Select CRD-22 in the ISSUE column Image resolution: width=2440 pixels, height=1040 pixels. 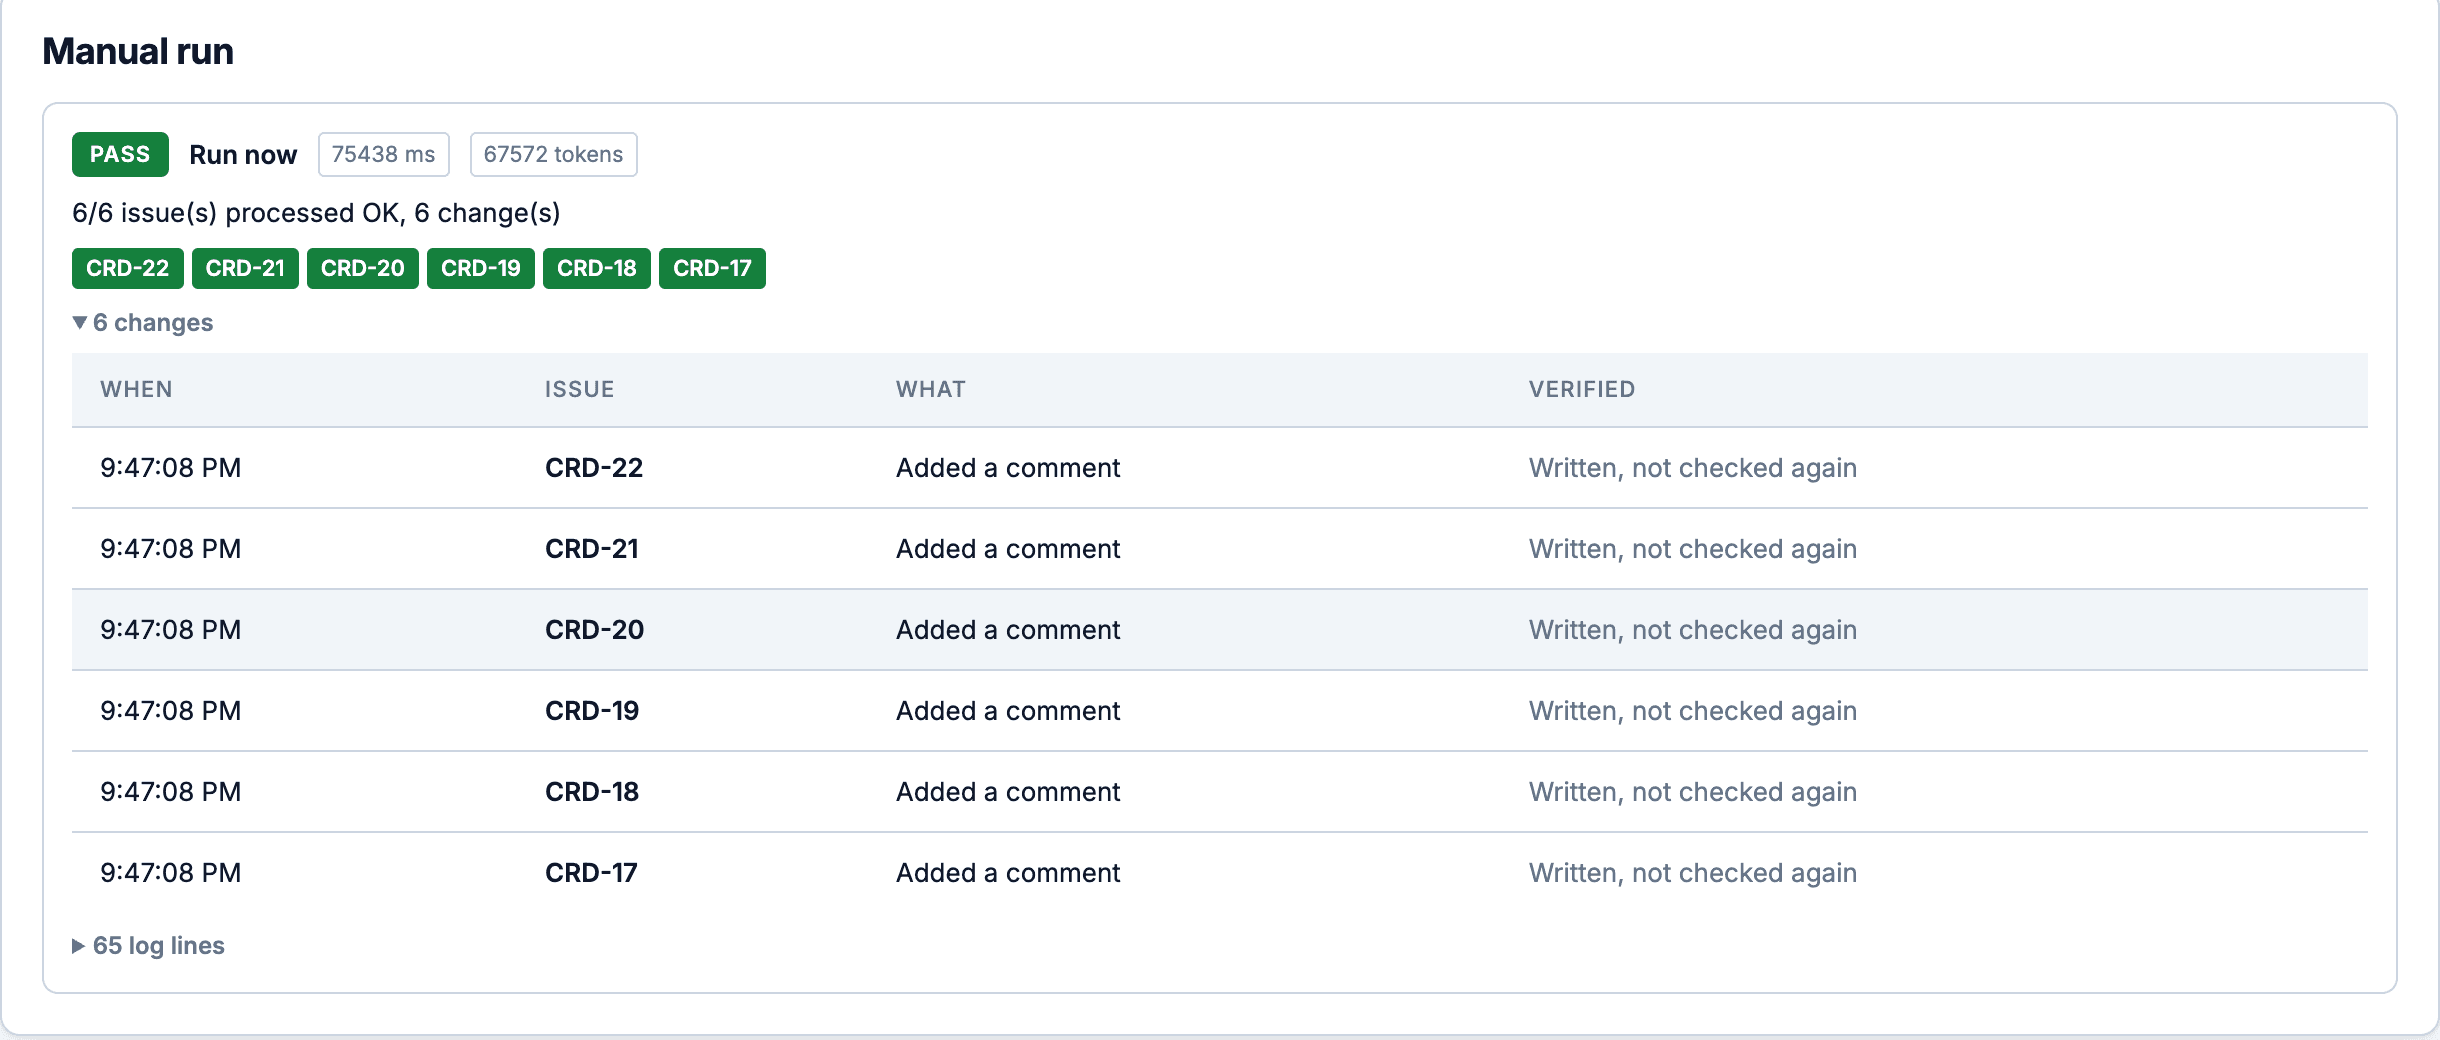click(x=594, y=468)
